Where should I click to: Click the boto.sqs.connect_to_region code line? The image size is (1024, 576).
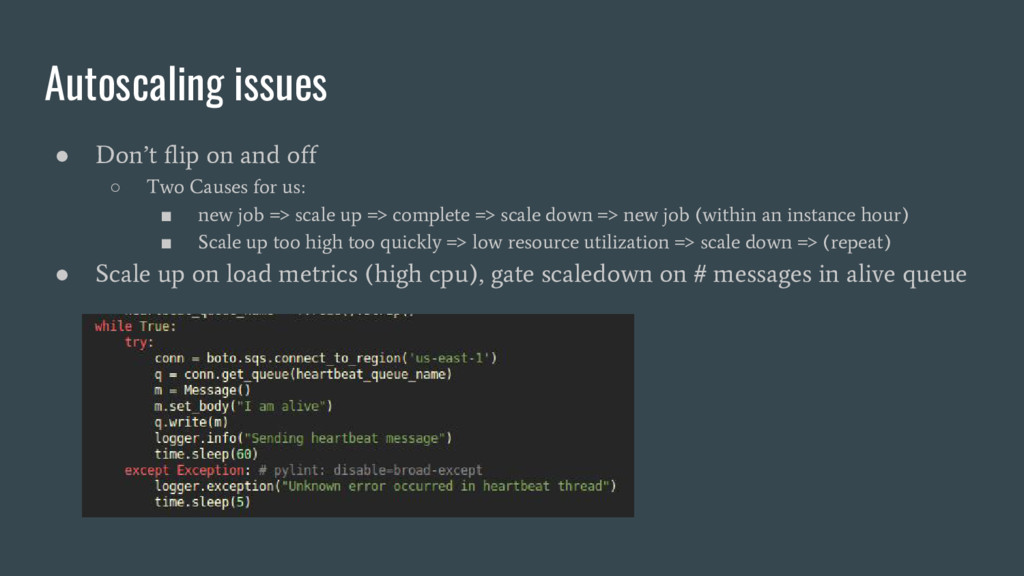coord(326,358)
